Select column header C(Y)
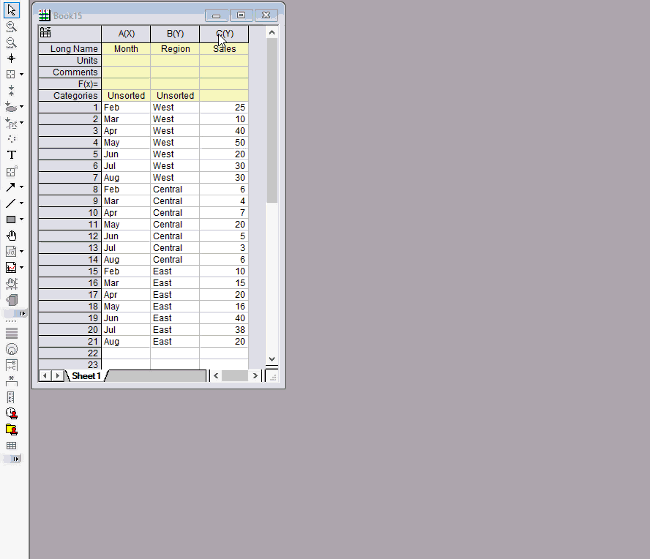 coord(224,34)
